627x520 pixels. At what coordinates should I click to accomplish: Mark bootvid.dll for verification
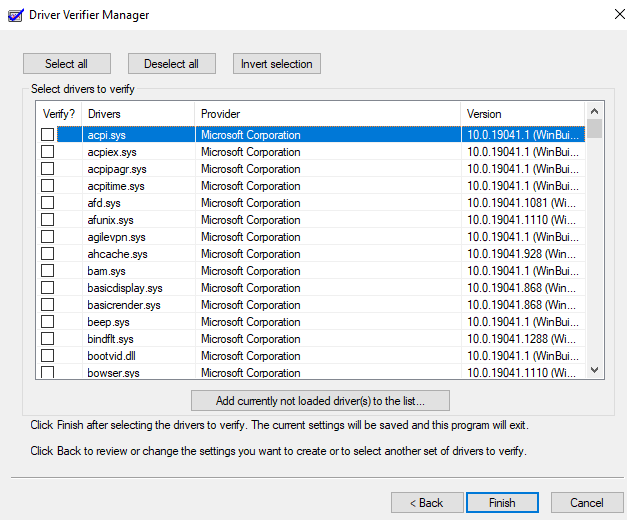(x=47, y=356)
